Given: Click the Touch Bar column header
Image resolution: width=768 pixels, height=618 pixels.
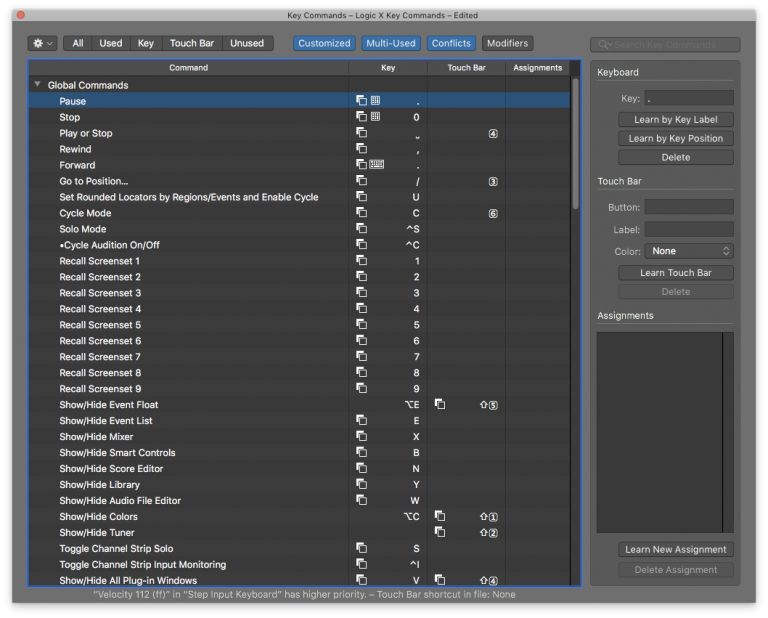Looking at the screenshot, I should point(466,68).
